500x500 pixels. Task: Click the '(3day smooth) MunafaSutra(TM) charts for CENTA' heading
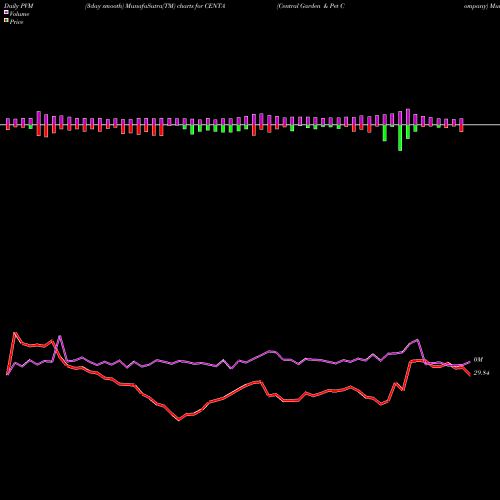click(x=155, y=6)
